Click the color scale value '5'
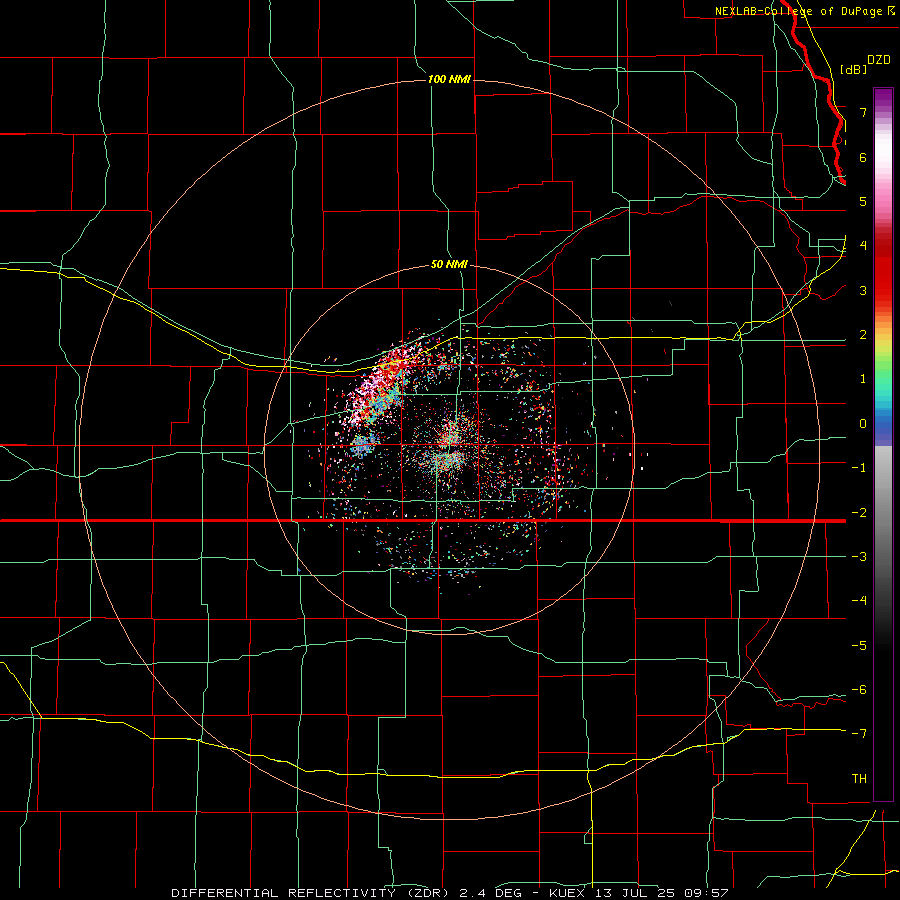 [863, 201]
